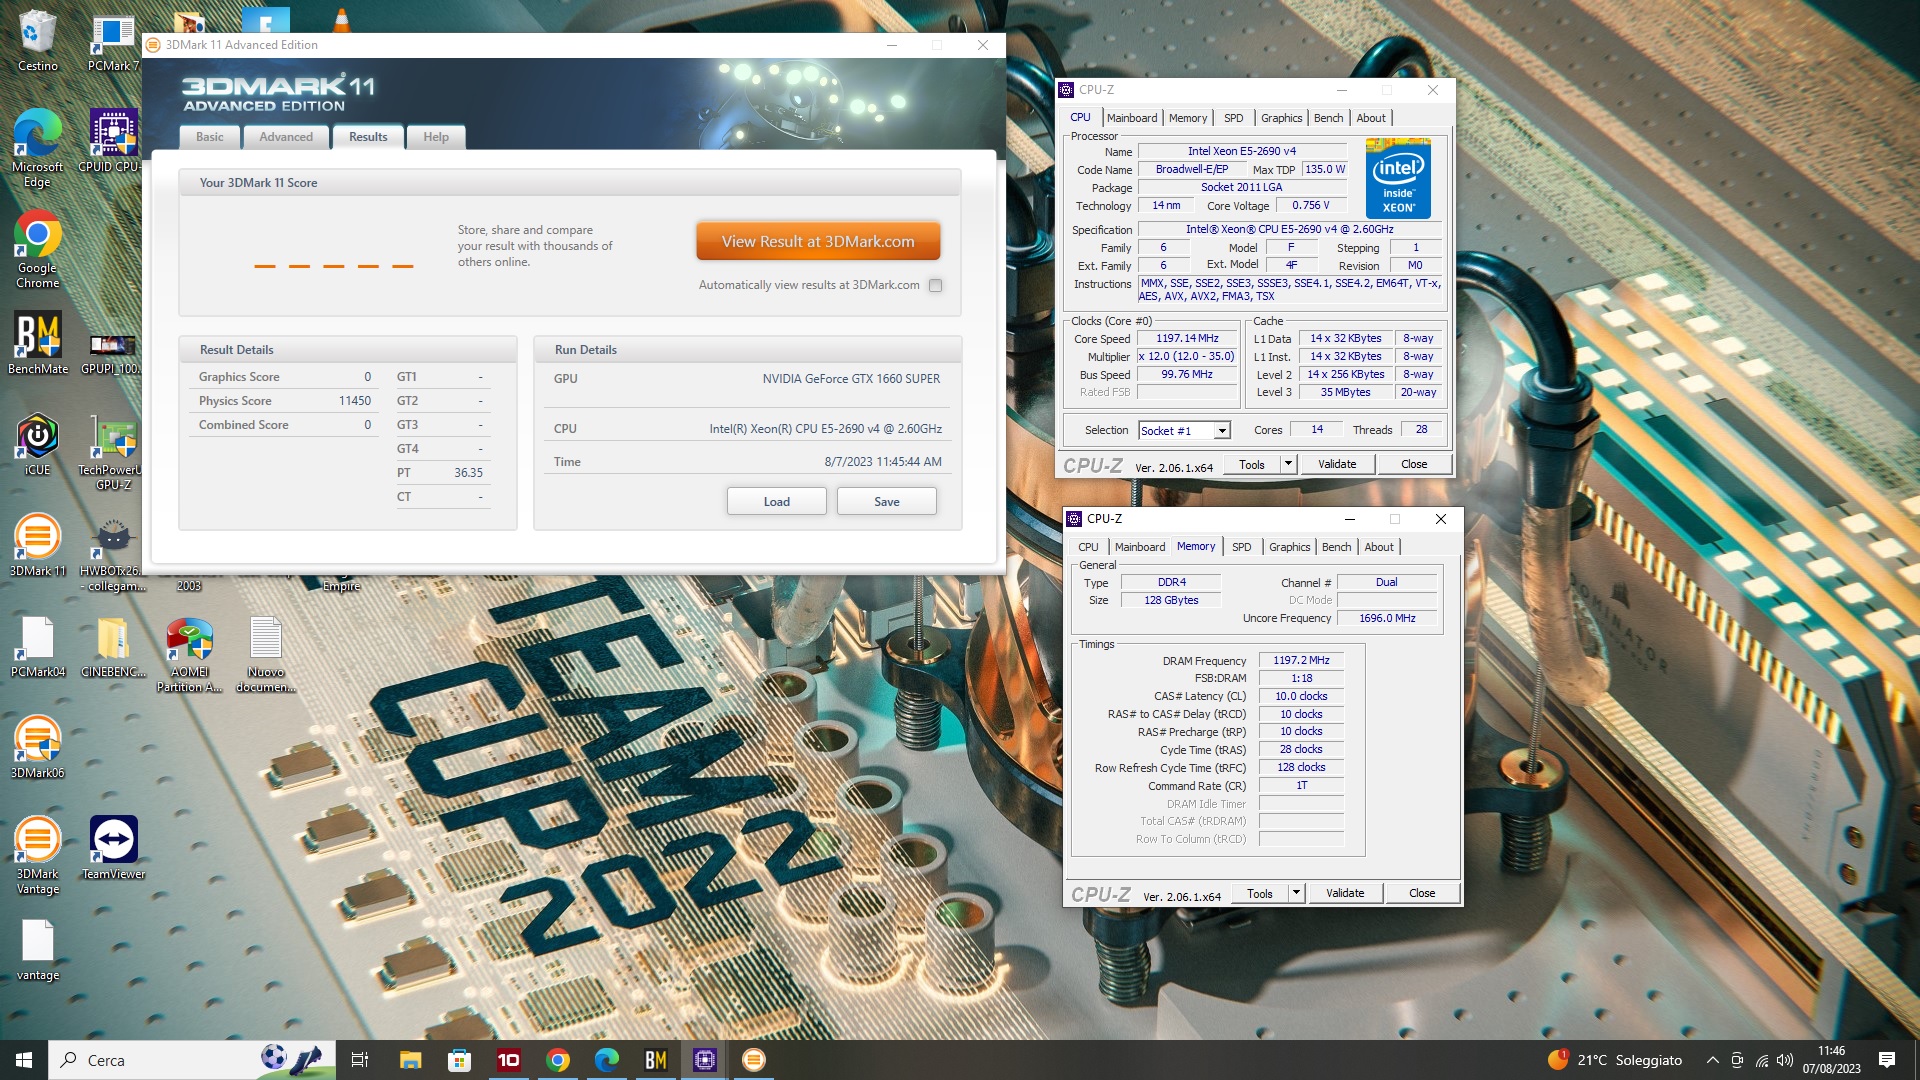Open the vantage file on the desktop
Viewport: 1920px width, 1080px height.
coord(37,950)
